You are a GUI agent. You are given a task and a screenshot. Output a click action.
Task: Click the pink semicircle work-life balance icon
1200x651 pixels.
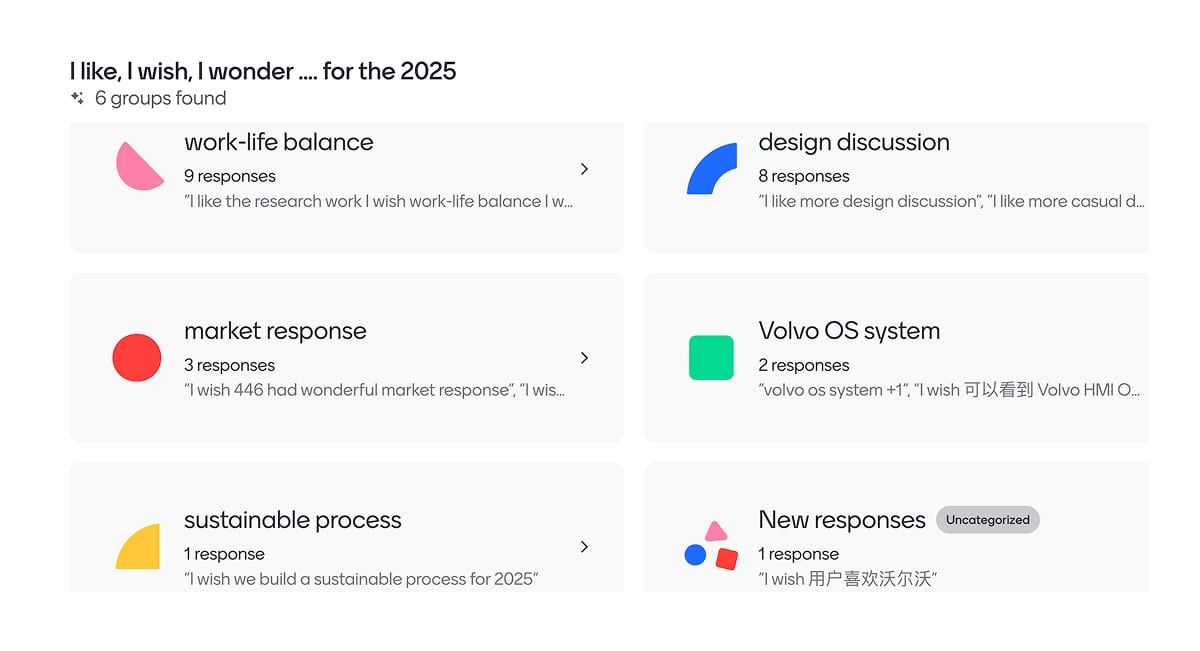coord(139,166)
